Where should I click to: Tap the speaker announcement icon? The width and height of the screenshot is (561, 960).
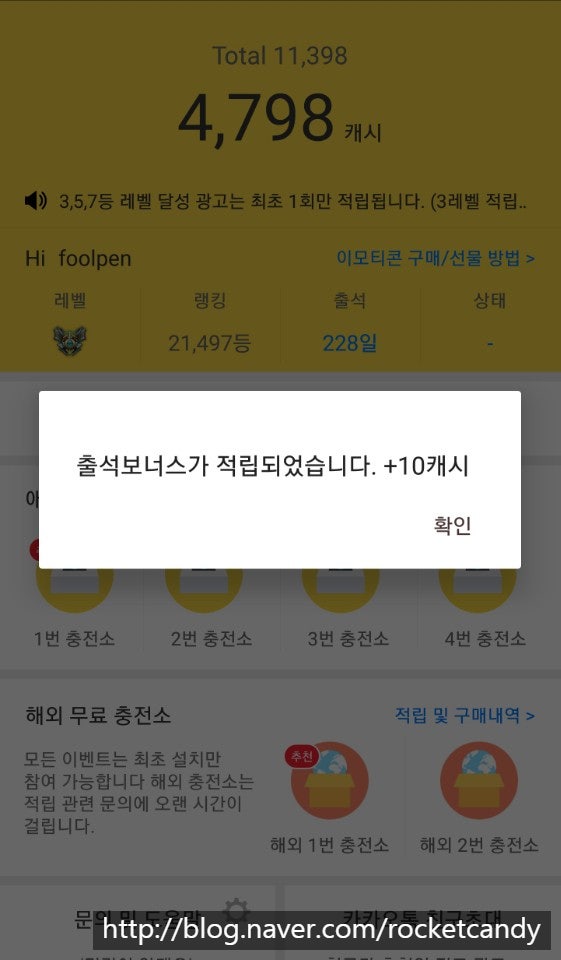pyautogui.click(x=36, y=200)
